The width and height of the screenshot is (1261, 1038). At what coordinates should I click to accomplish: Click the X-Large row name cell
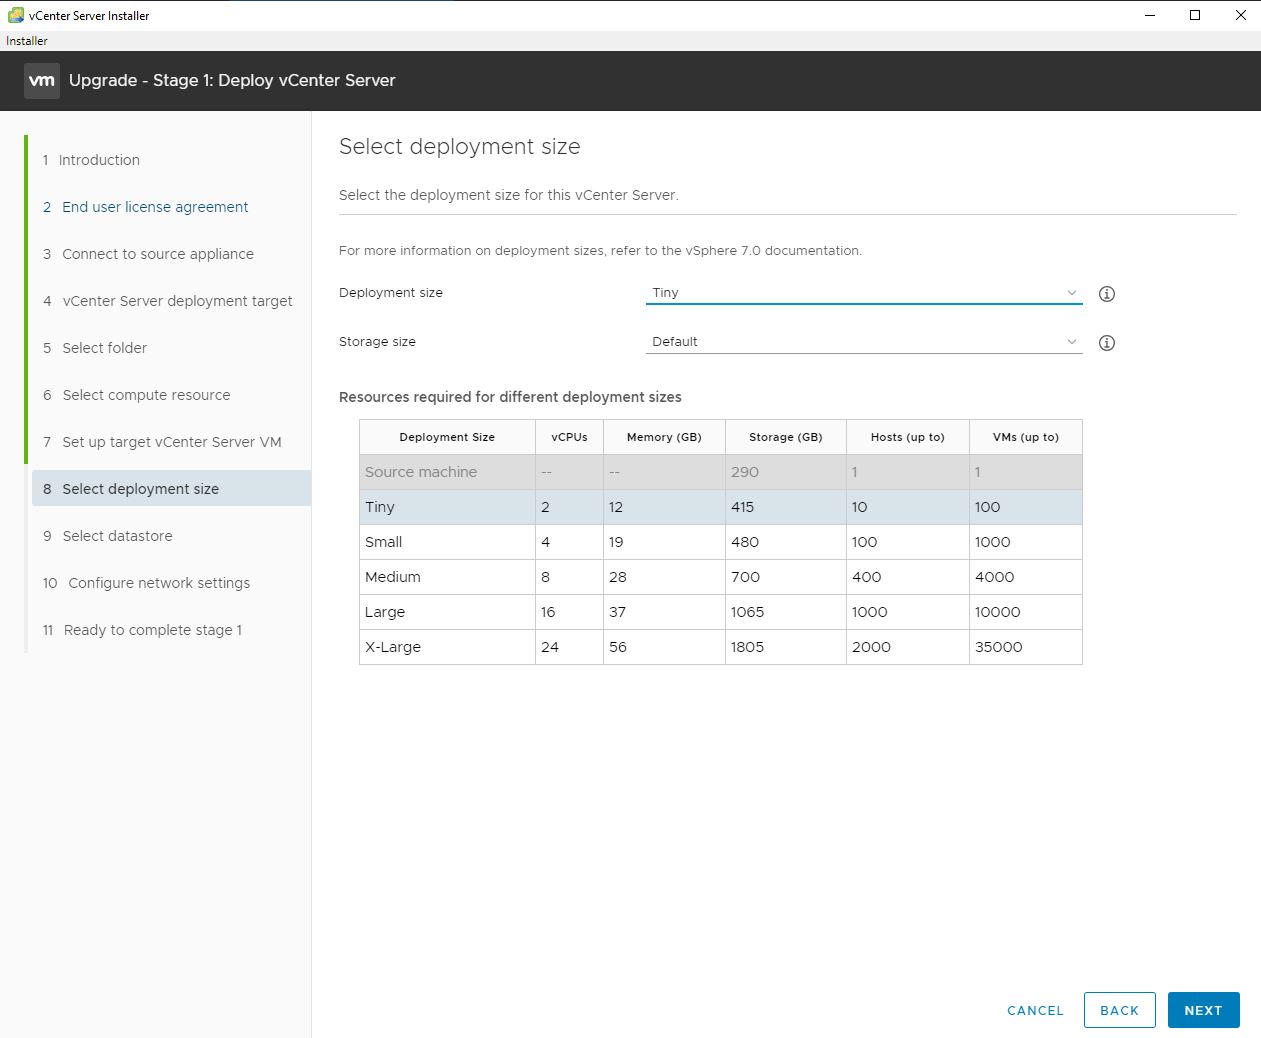point(447,647)
